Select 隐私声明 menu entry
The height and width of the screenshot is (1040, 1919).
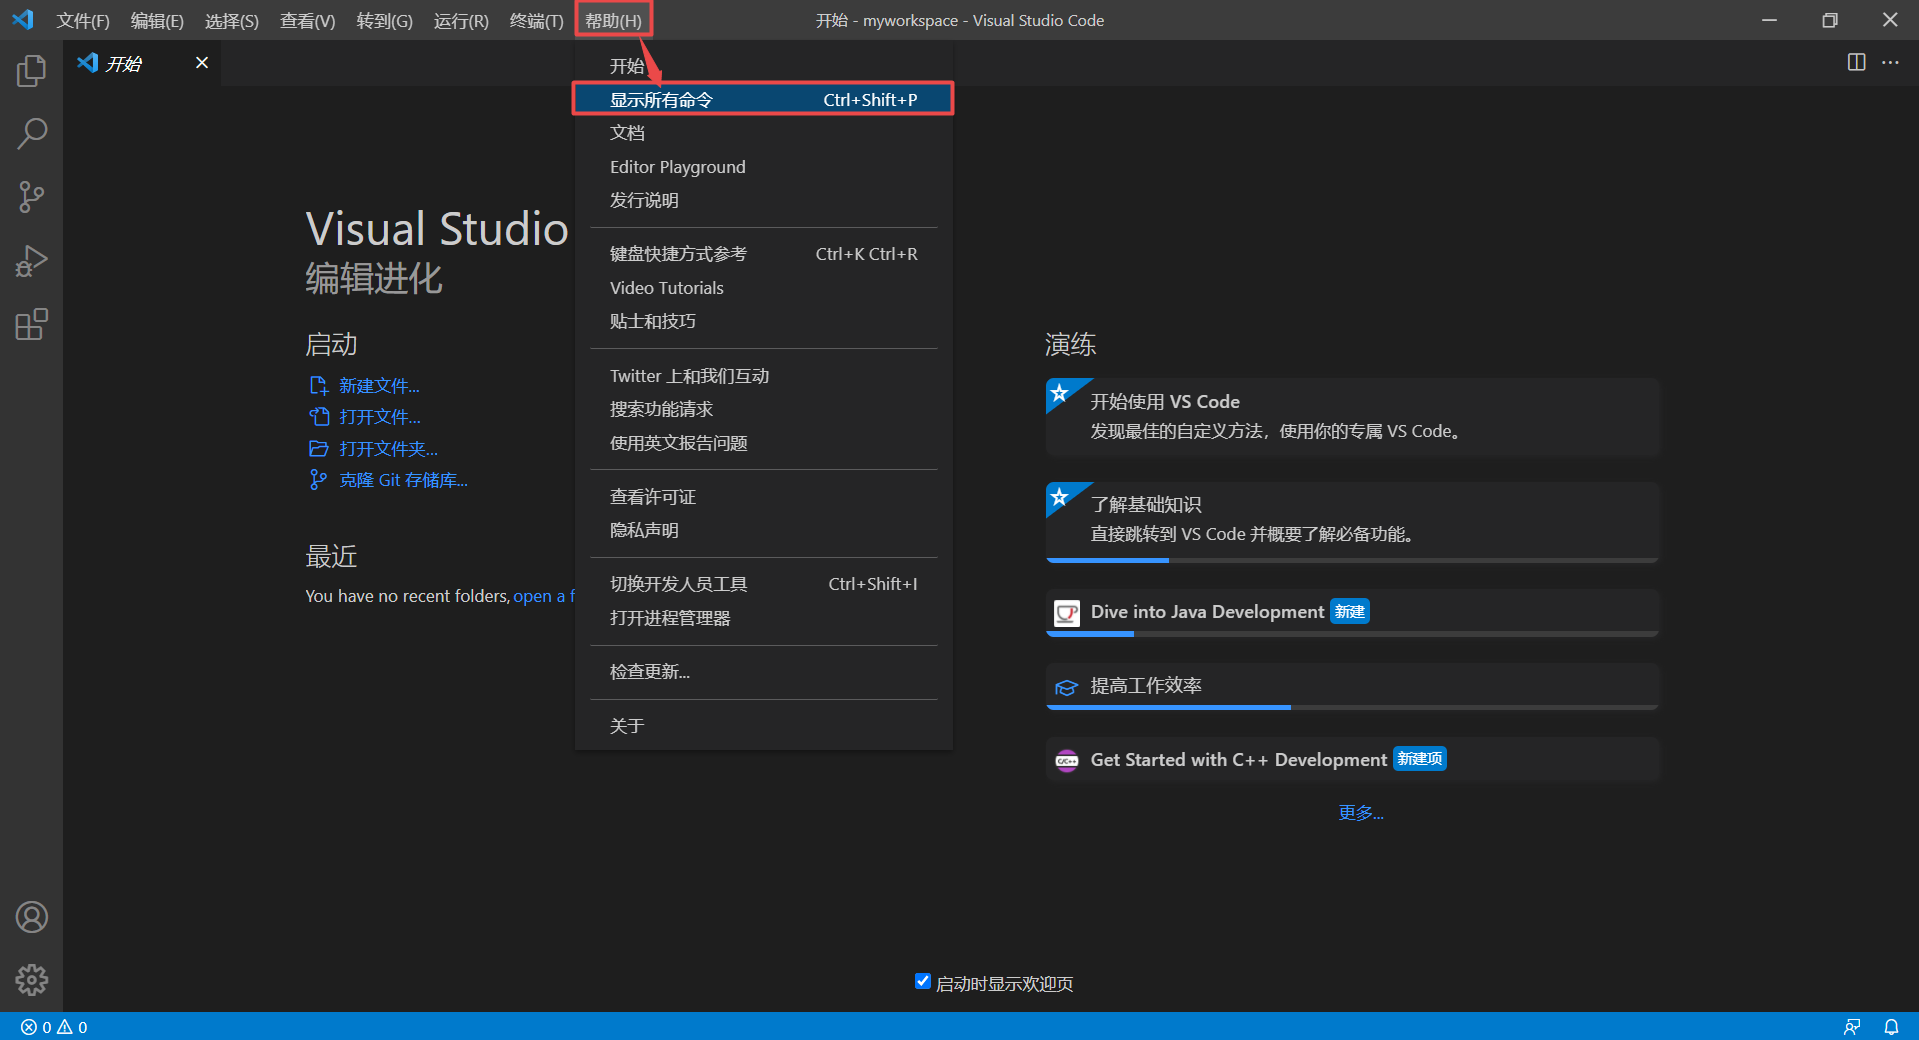763,530
